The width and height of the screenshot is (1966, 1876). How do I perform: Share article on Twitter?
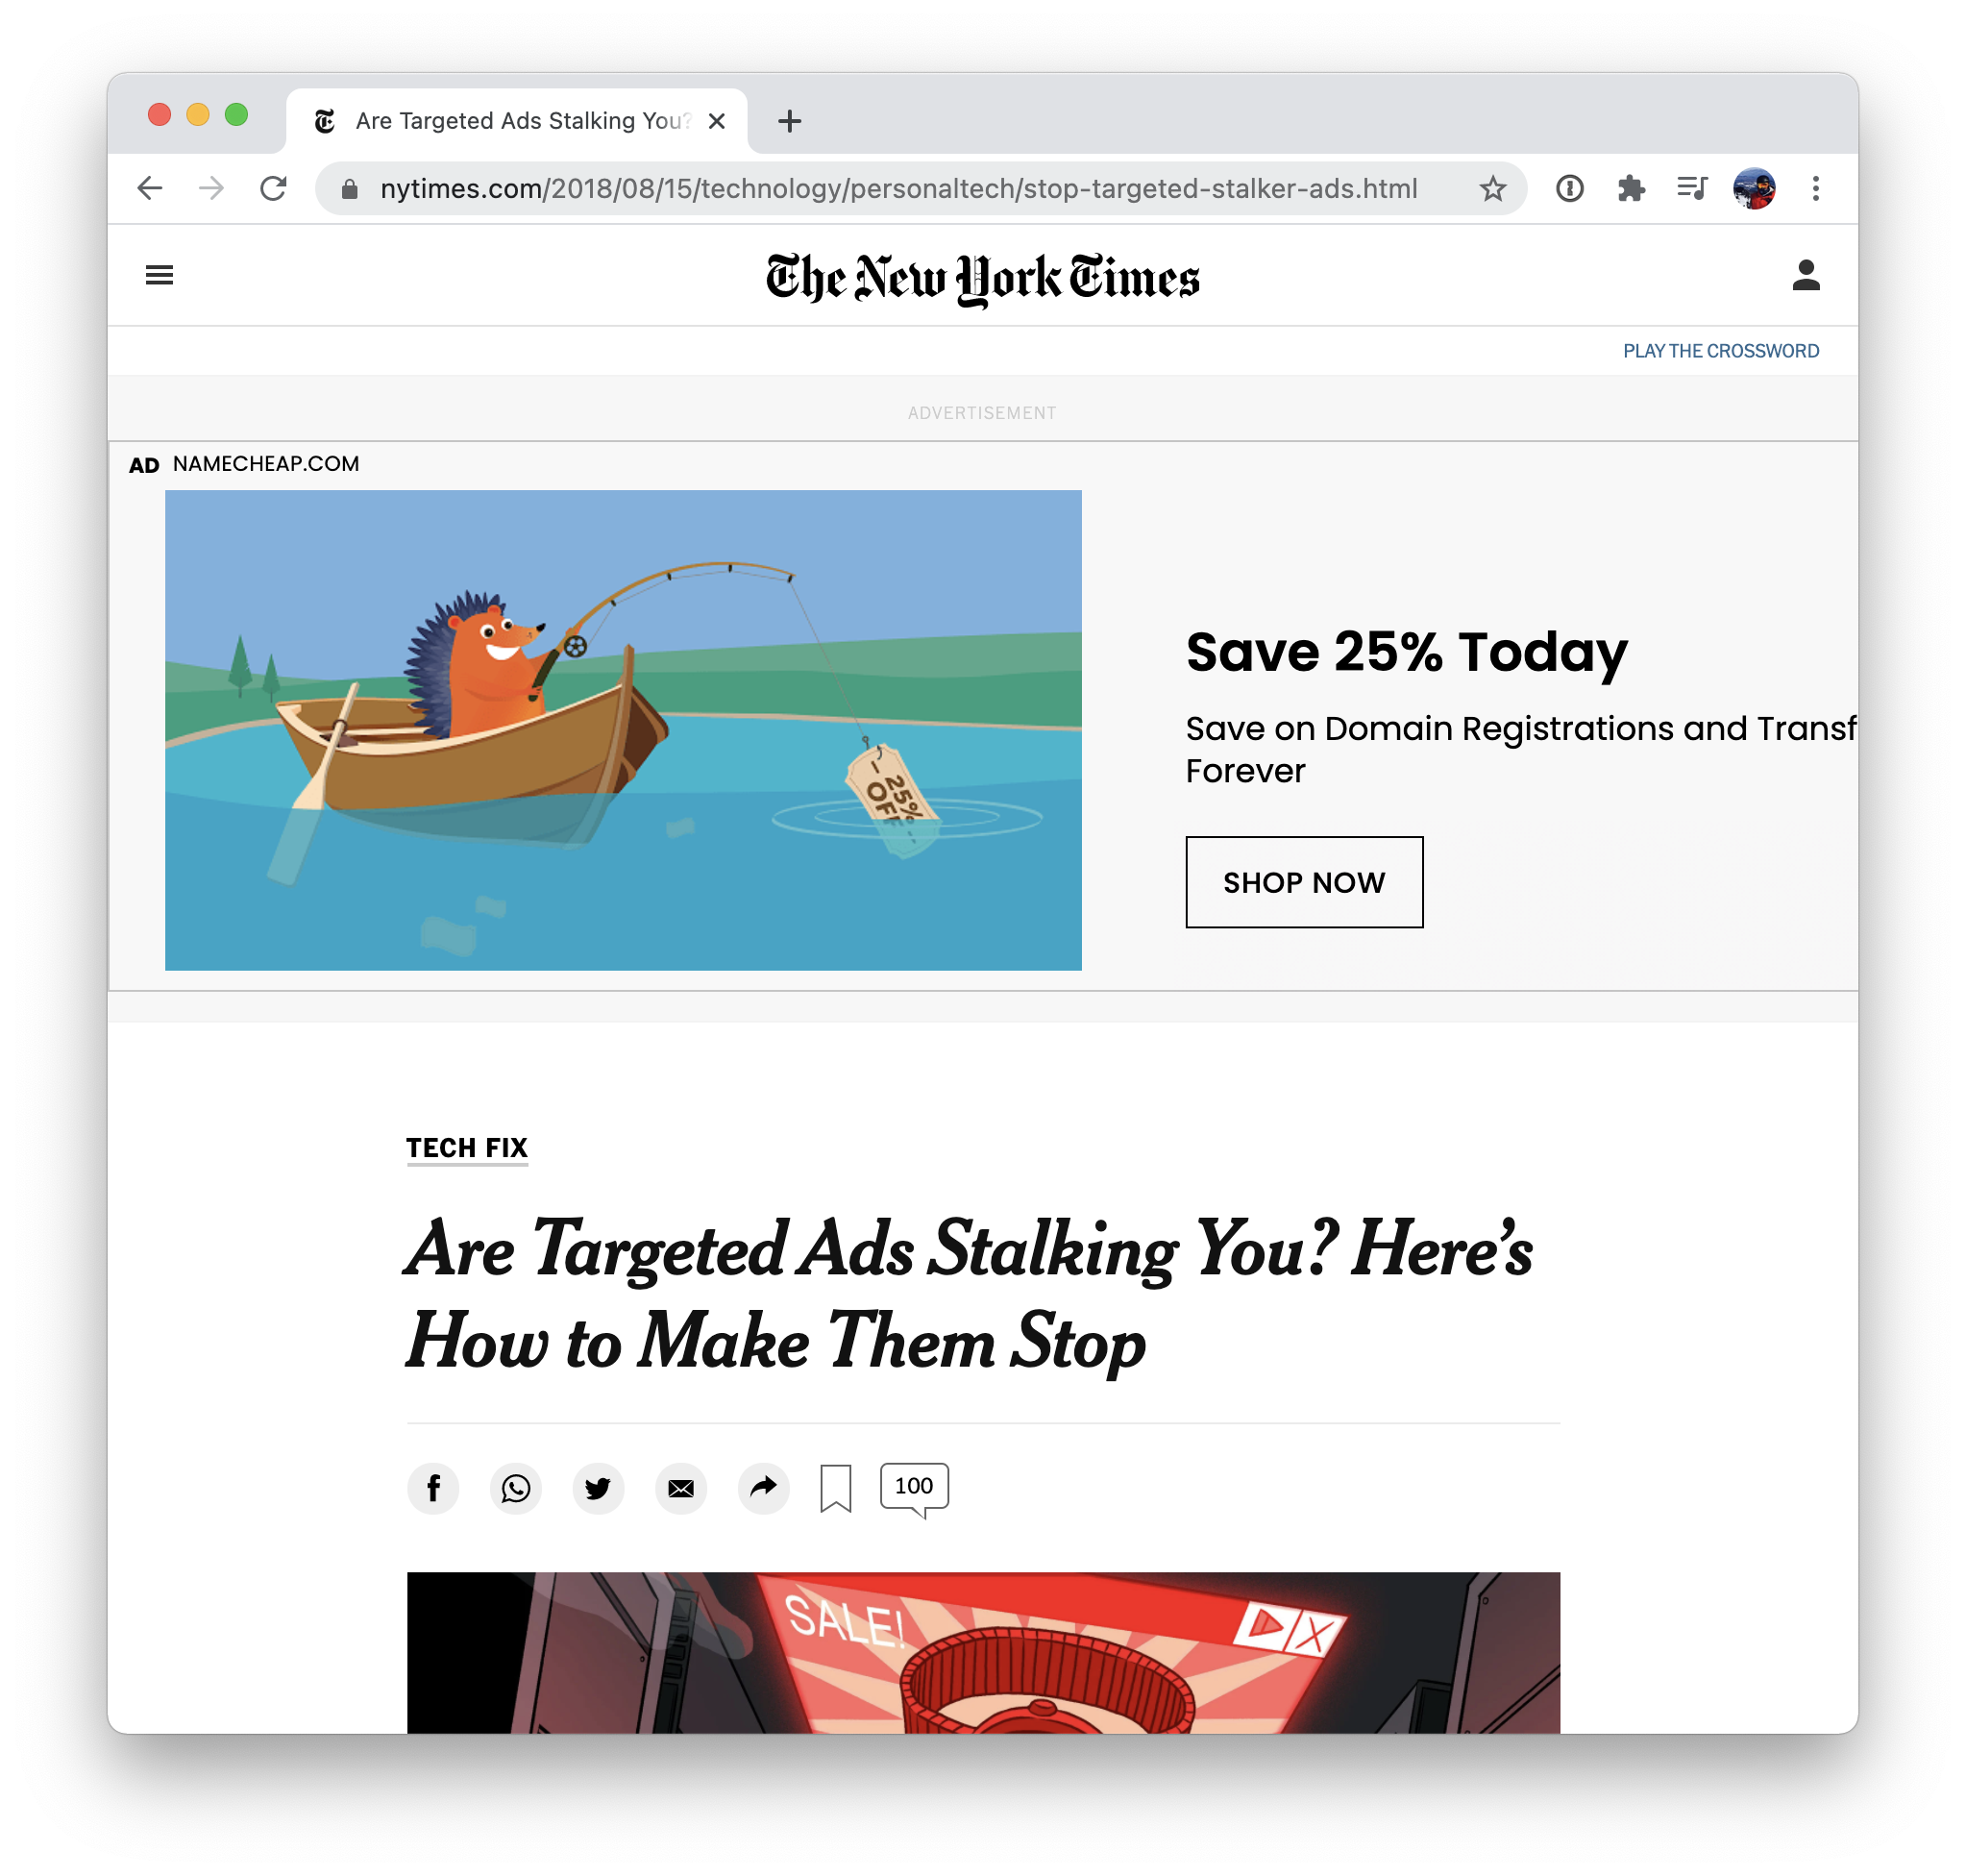point(598,1488)
